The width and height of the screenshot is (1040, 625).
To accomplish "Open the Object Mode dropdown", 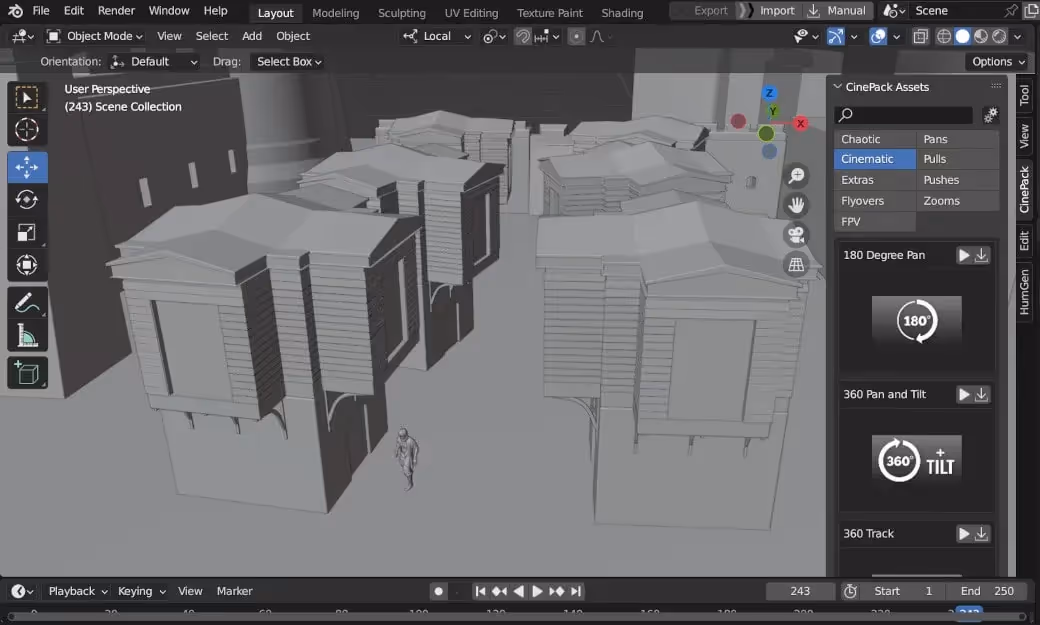I will [x=94, y=36].
